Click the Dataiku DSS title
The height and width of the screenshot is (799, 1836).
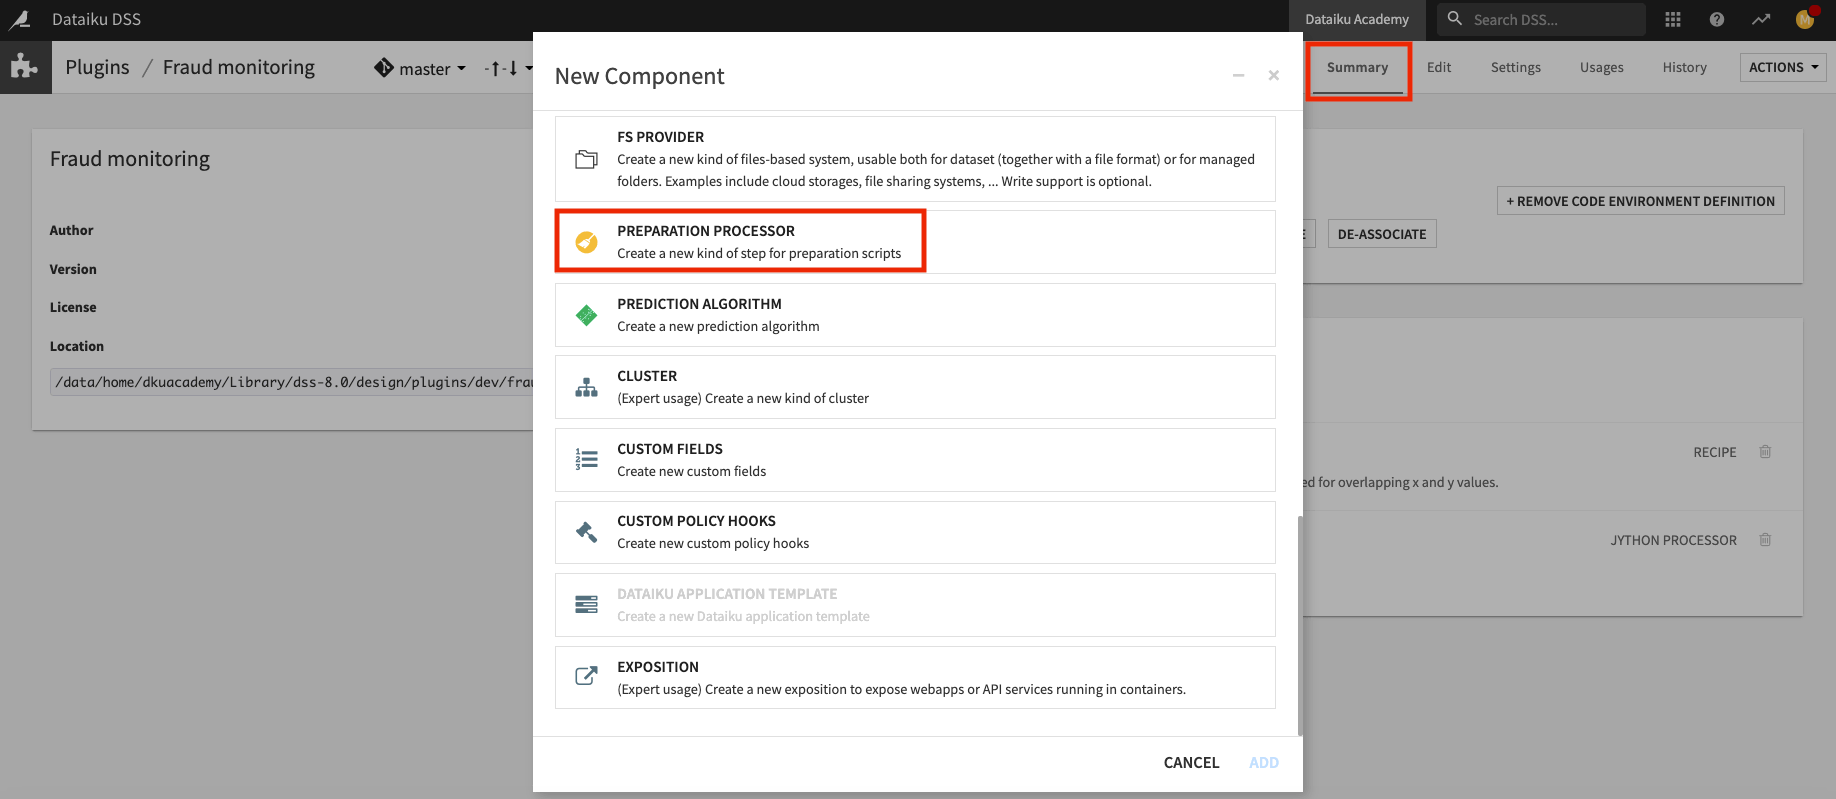point(96,19)
